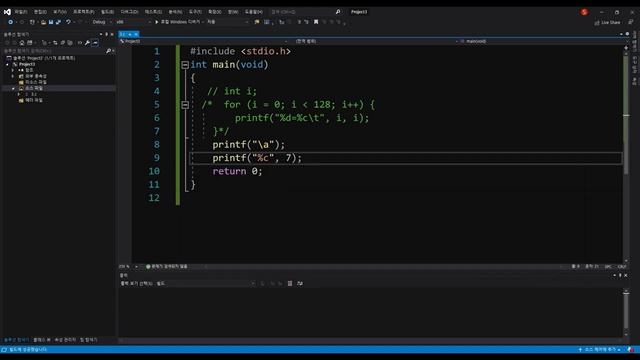This screenshot has width=640, height=360.
Task: Switch to the Property Manager bottom tab
Action: [65, 340]
